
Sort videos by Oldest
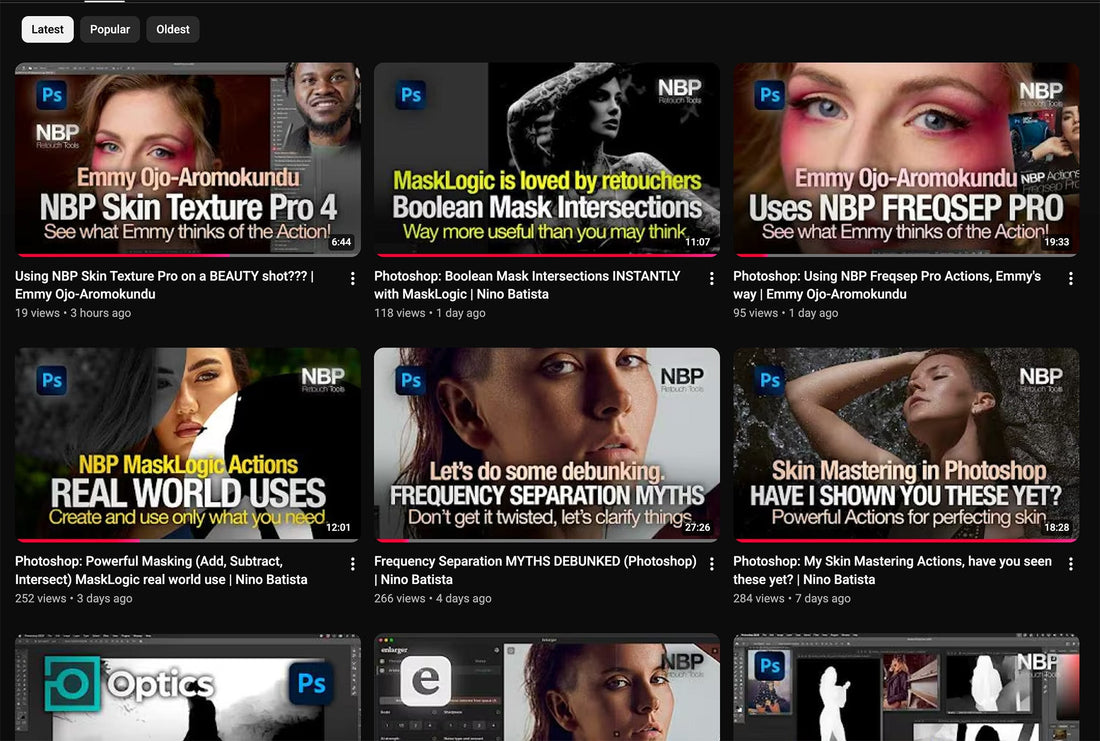(173, 29)
